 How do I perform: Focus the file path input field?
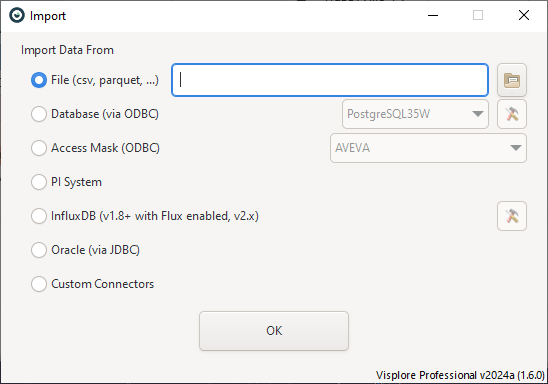(330, 80)
